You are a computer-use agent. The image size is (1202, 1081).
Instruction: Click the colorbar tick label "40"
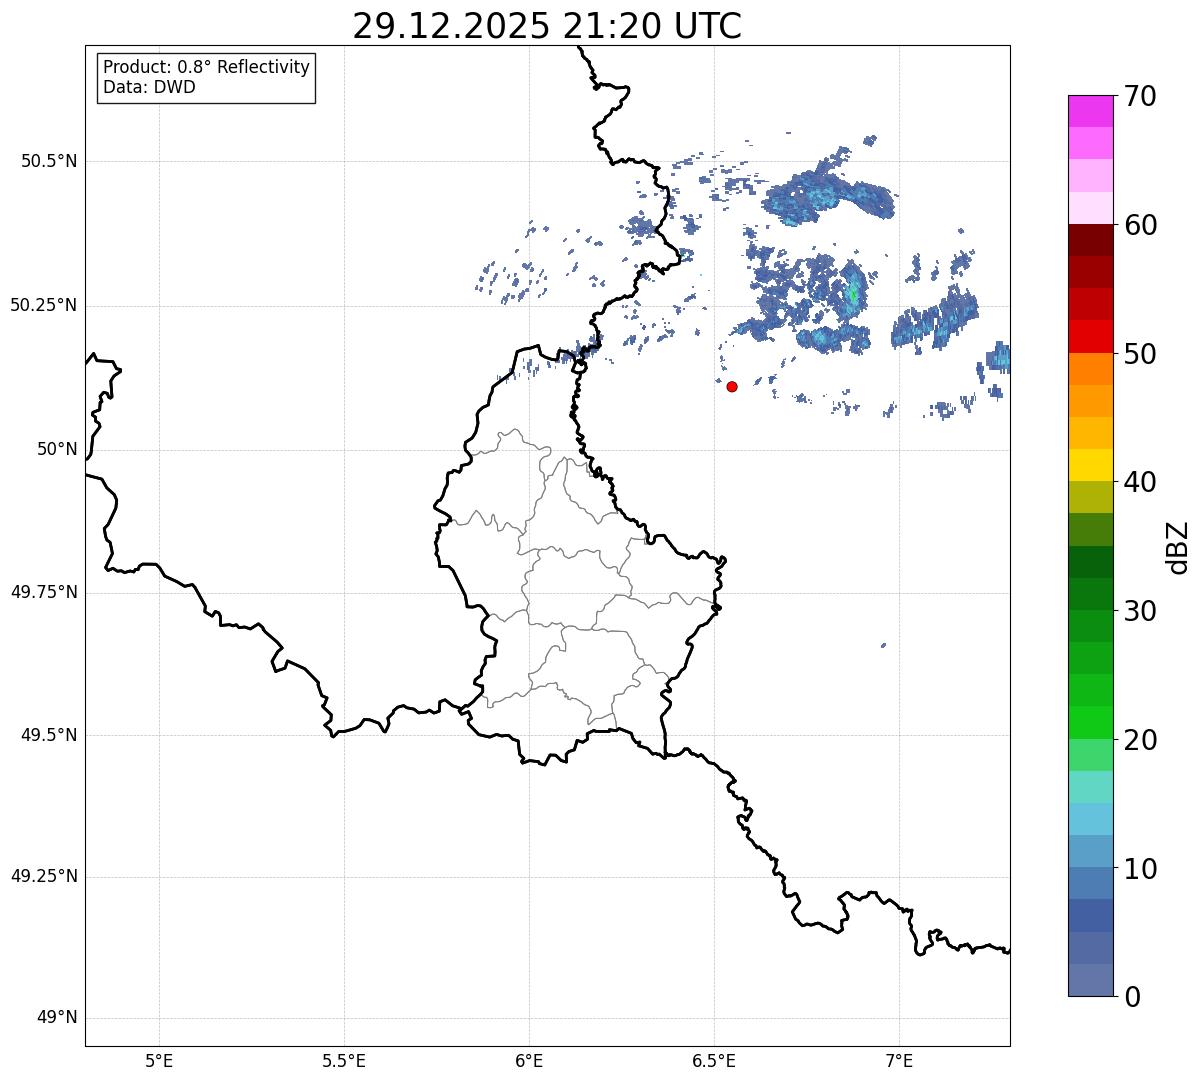1140,482
